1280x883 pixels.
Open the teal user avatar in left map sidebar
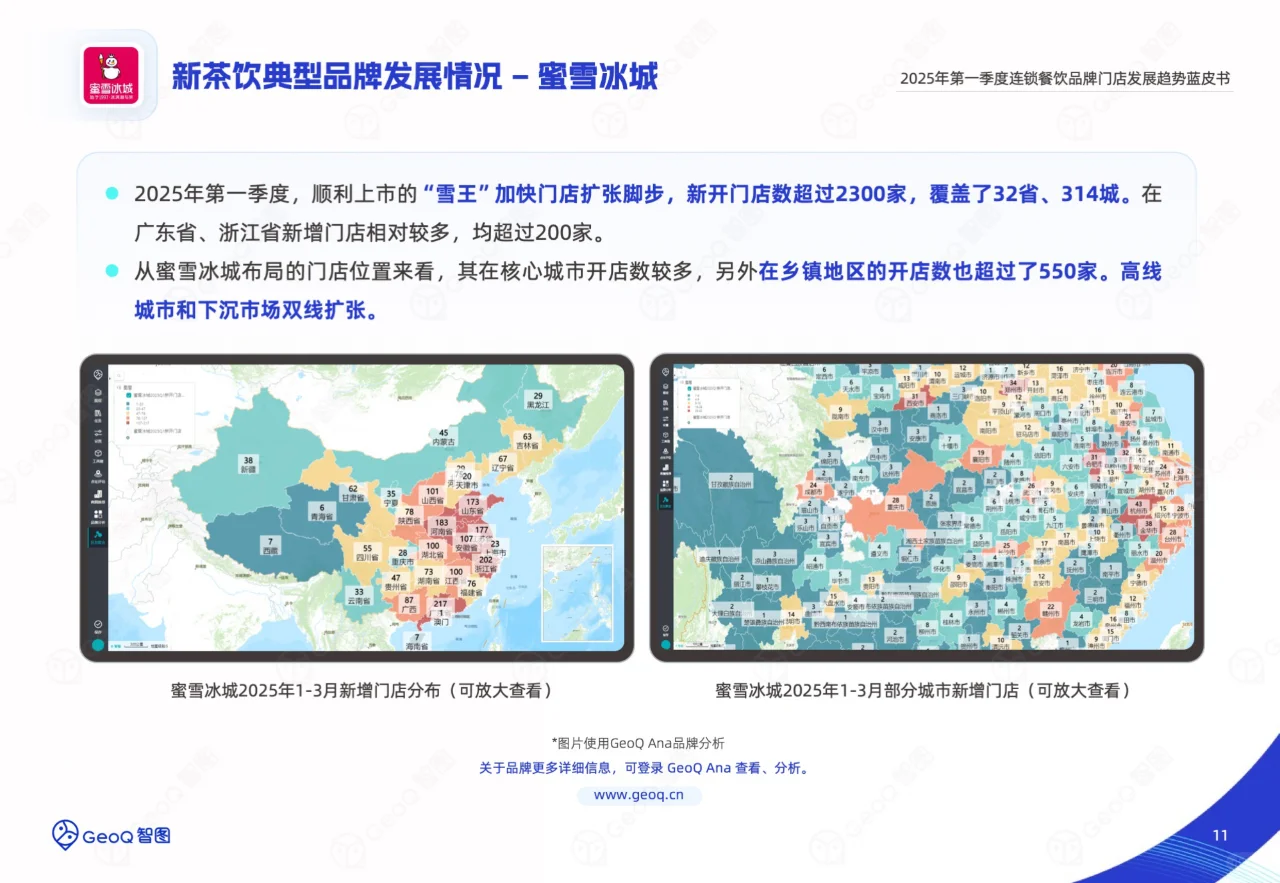click(x=98, y=645)
